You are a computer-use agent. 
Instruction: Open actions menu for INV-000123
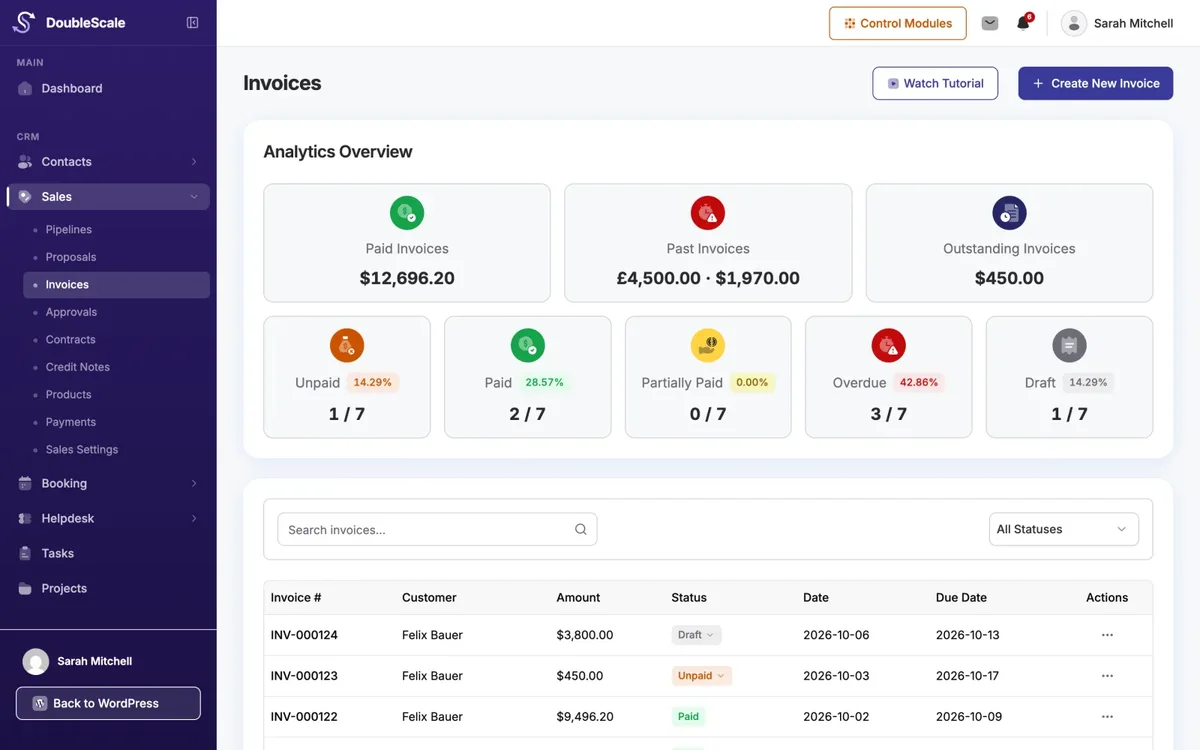click(x=1107, y=676)
